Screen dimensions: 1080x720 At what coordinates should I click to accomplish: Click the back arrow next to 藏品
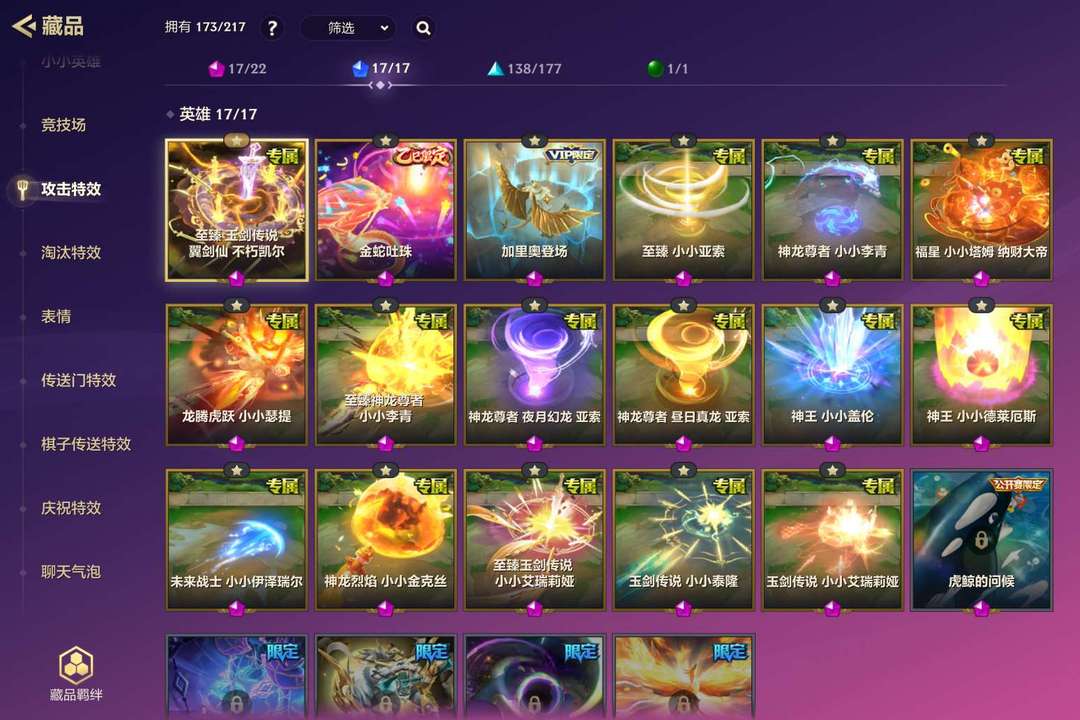point(24,26)
